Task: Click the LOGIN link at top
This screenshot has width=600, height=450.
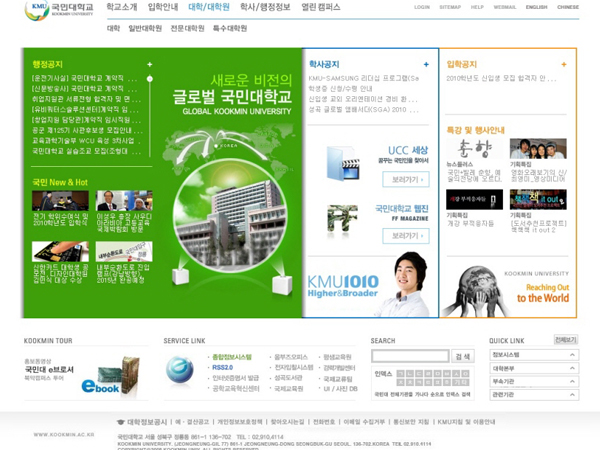Action: pyautogui.click(x=422, y=7)
